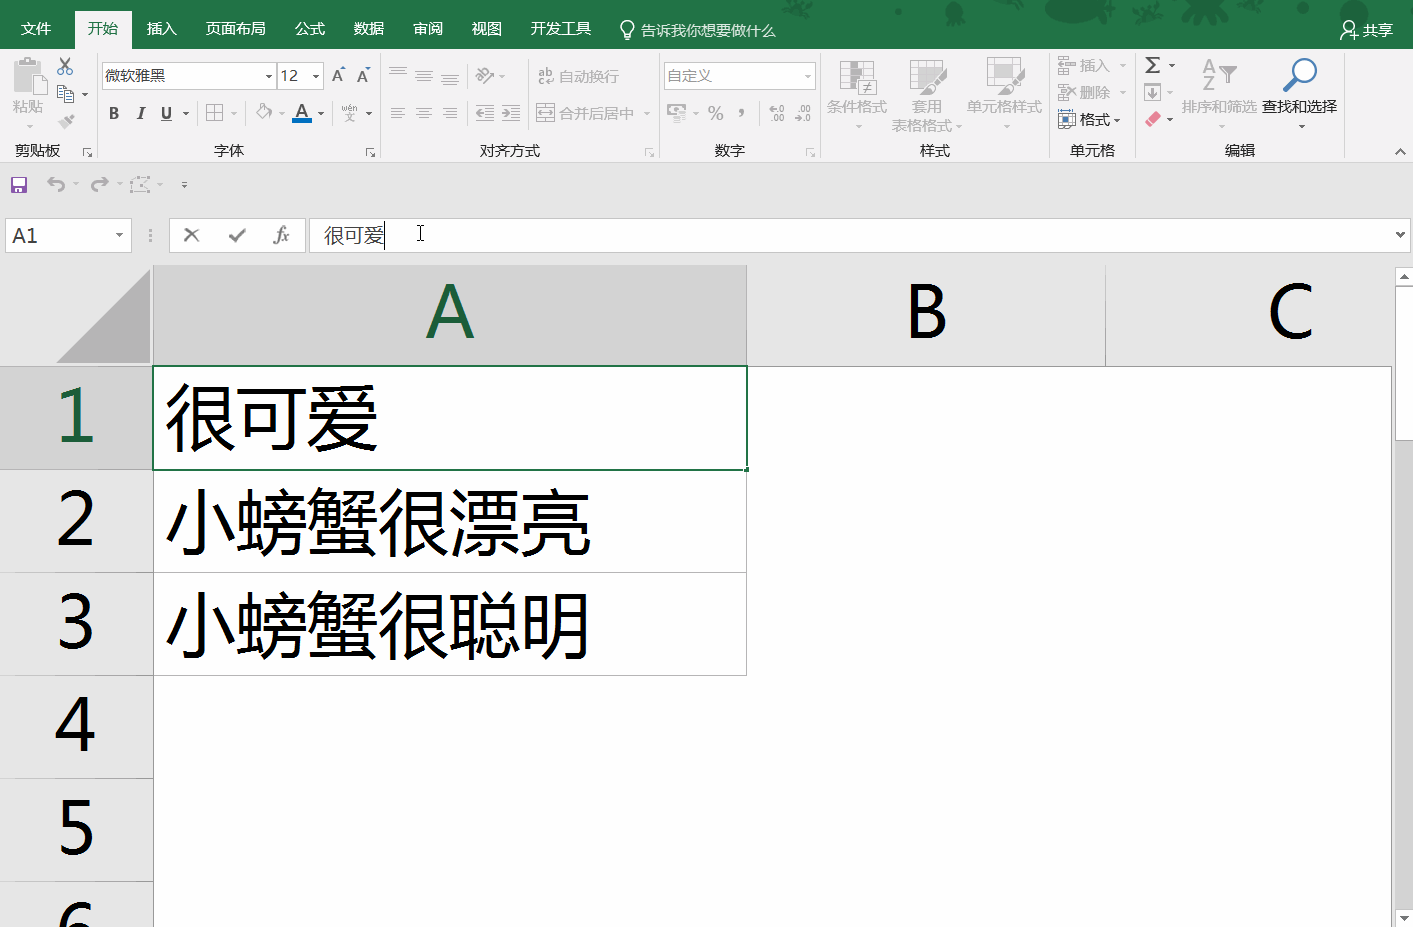
Task: Switch to the Data (数据) tab
Action: pos(369,29)
